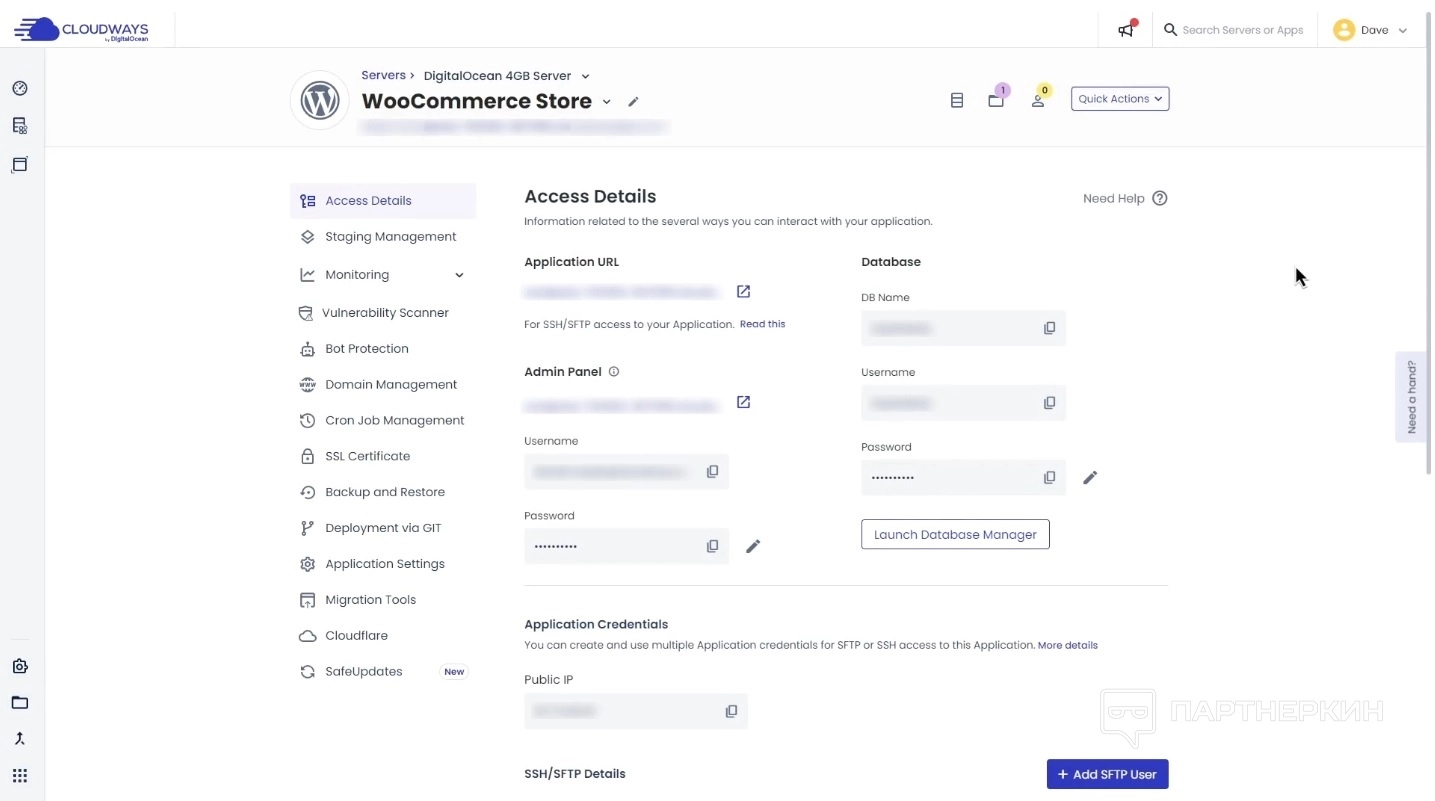Edit the database password with pencil icon
Image resolution: width=1435 pixels, height=801 pixels.
point(1090,478)
